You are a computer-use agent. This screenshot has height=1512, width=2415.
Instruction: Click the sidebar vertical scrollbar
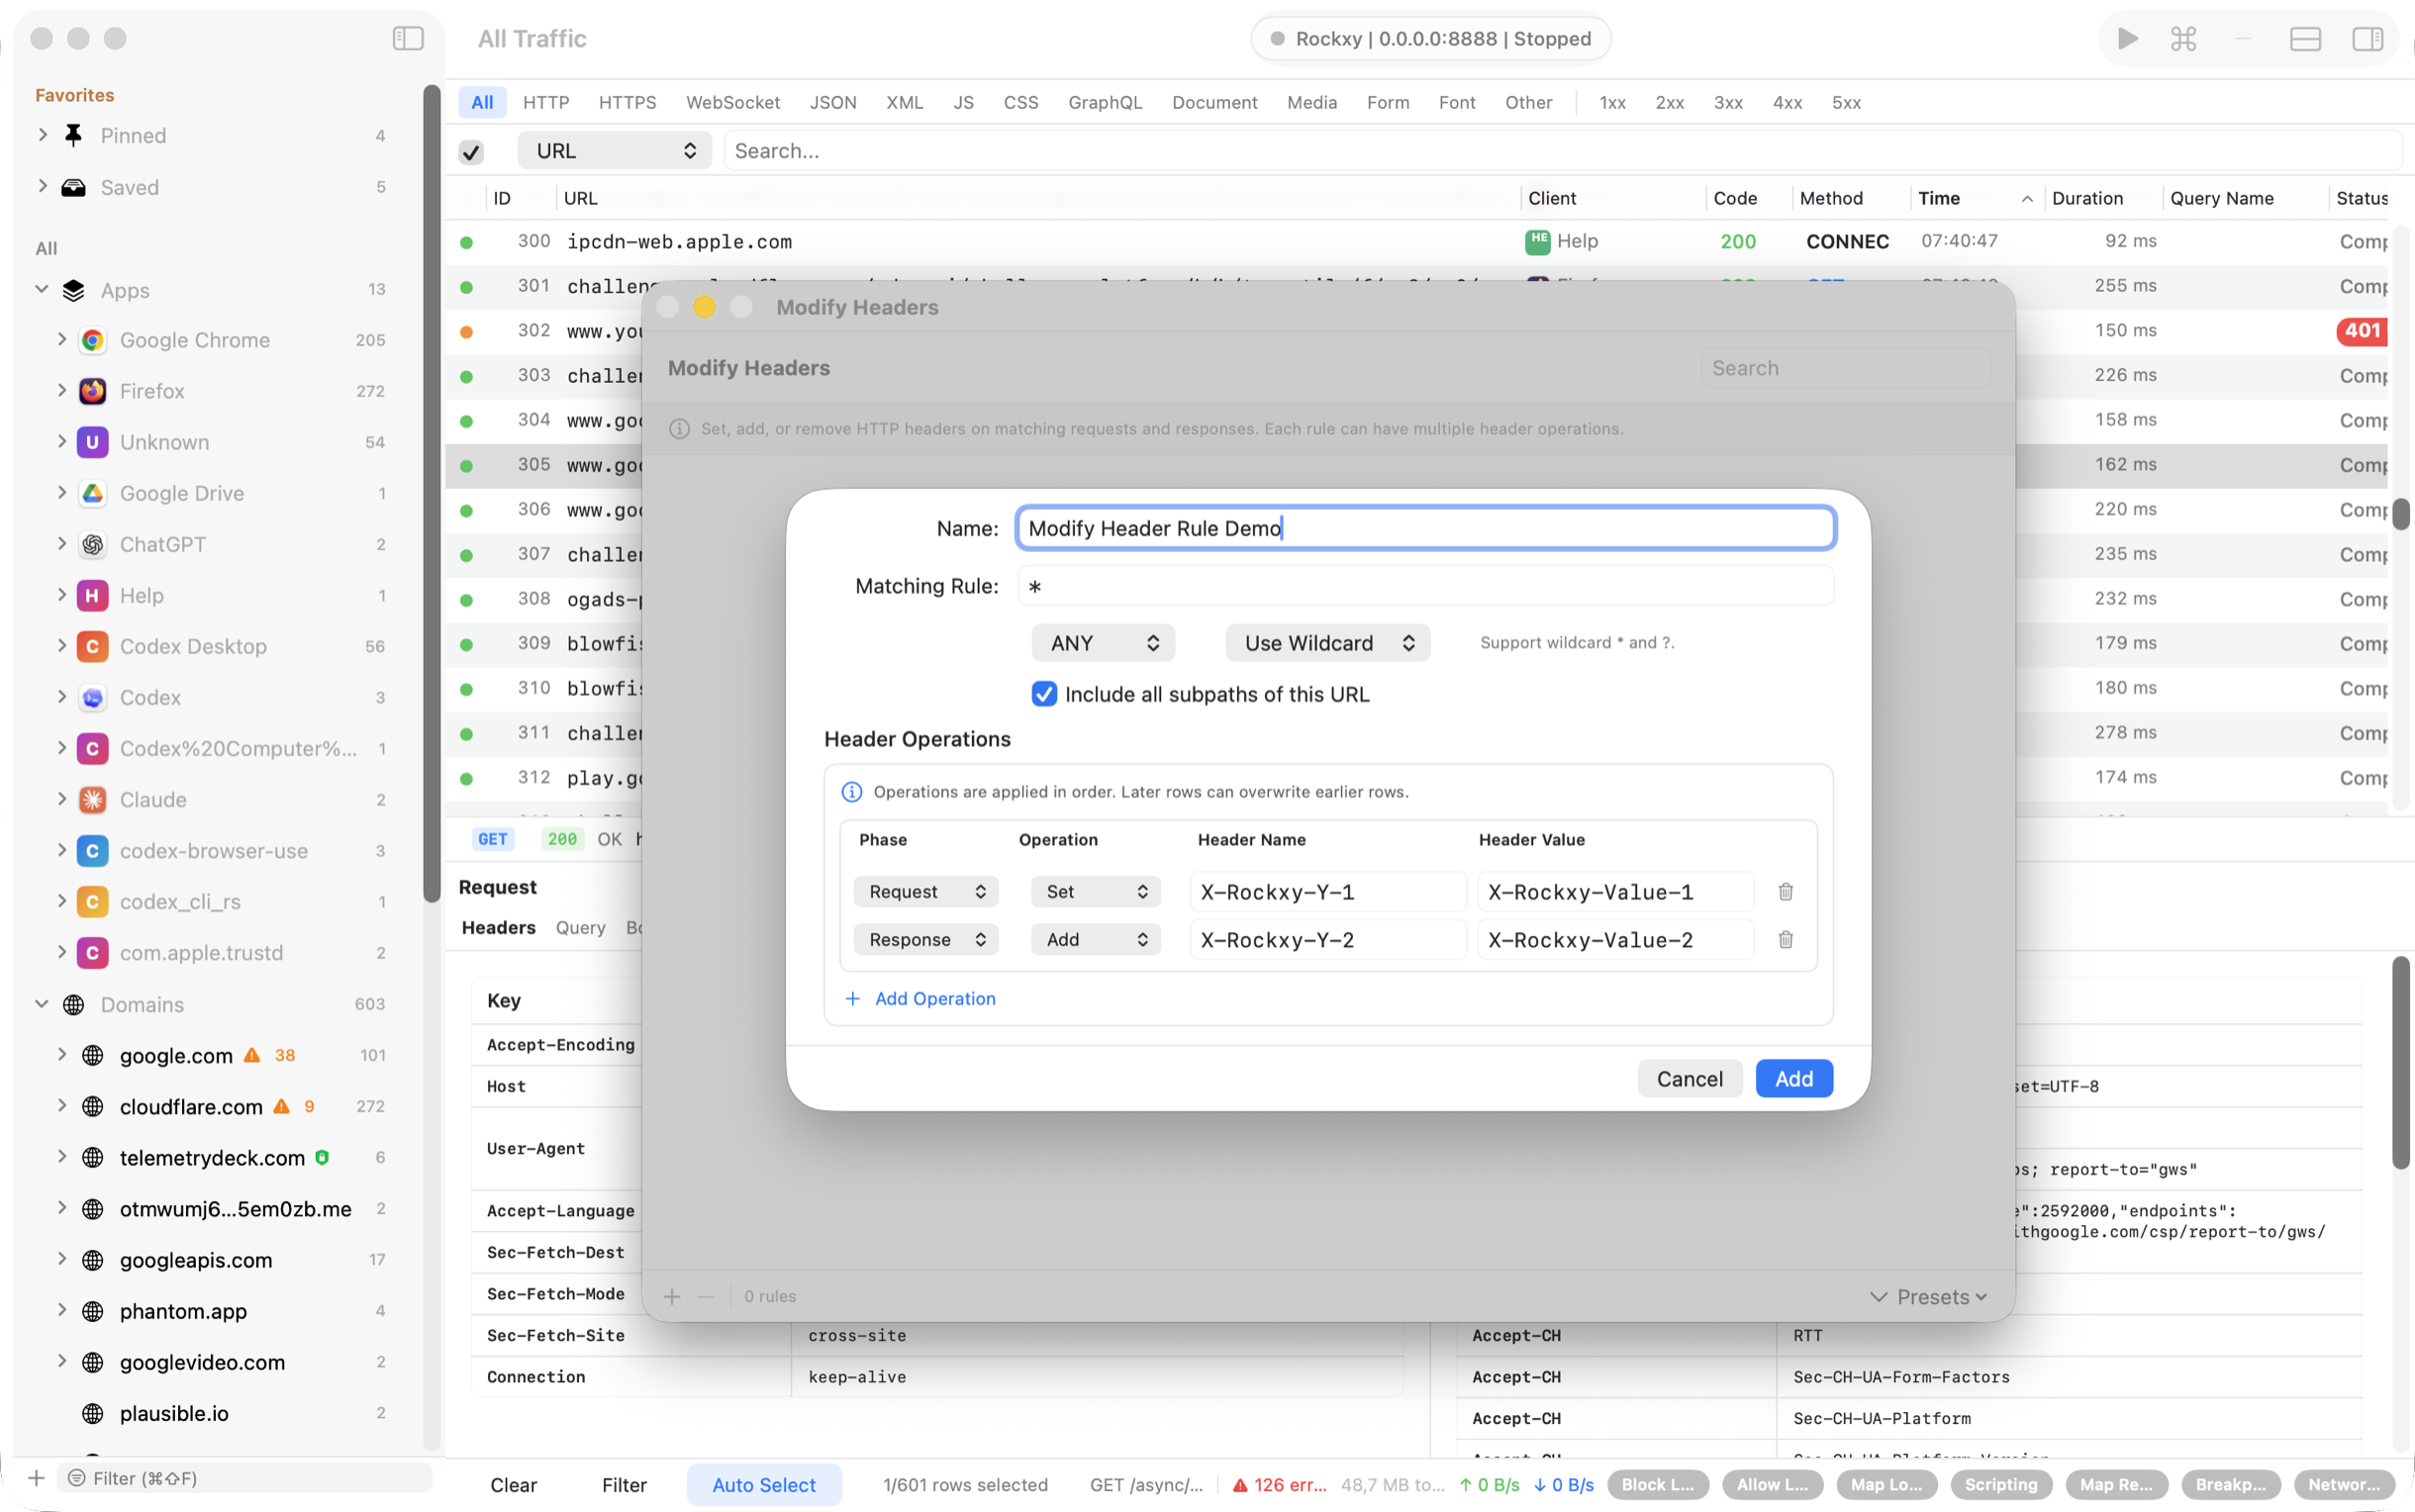click(x=432, y=494)
